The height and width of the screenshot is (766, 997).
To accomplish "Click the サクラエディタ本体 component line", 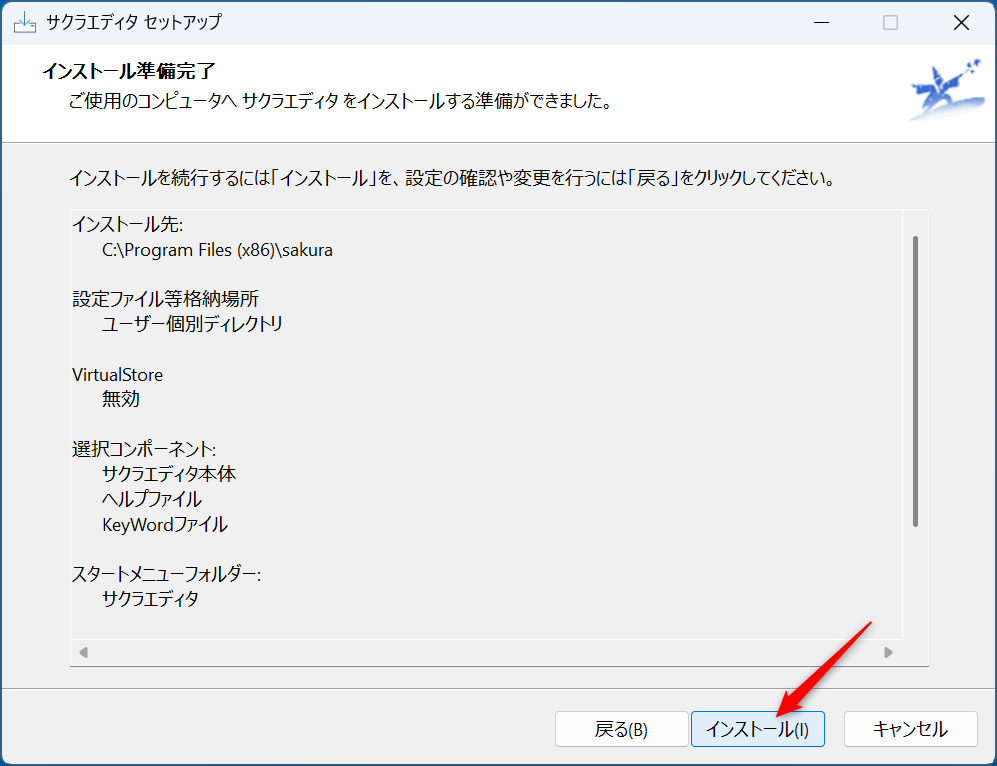I will point(168,474).
